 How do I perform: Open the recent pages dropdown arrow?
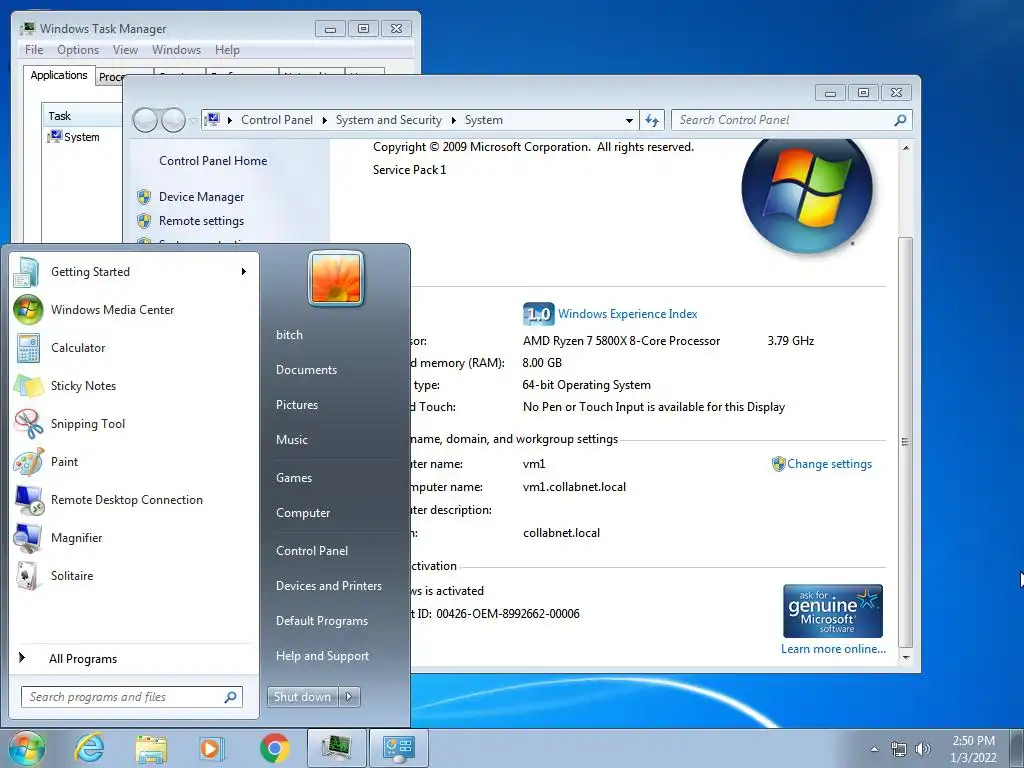coord(193,120)
